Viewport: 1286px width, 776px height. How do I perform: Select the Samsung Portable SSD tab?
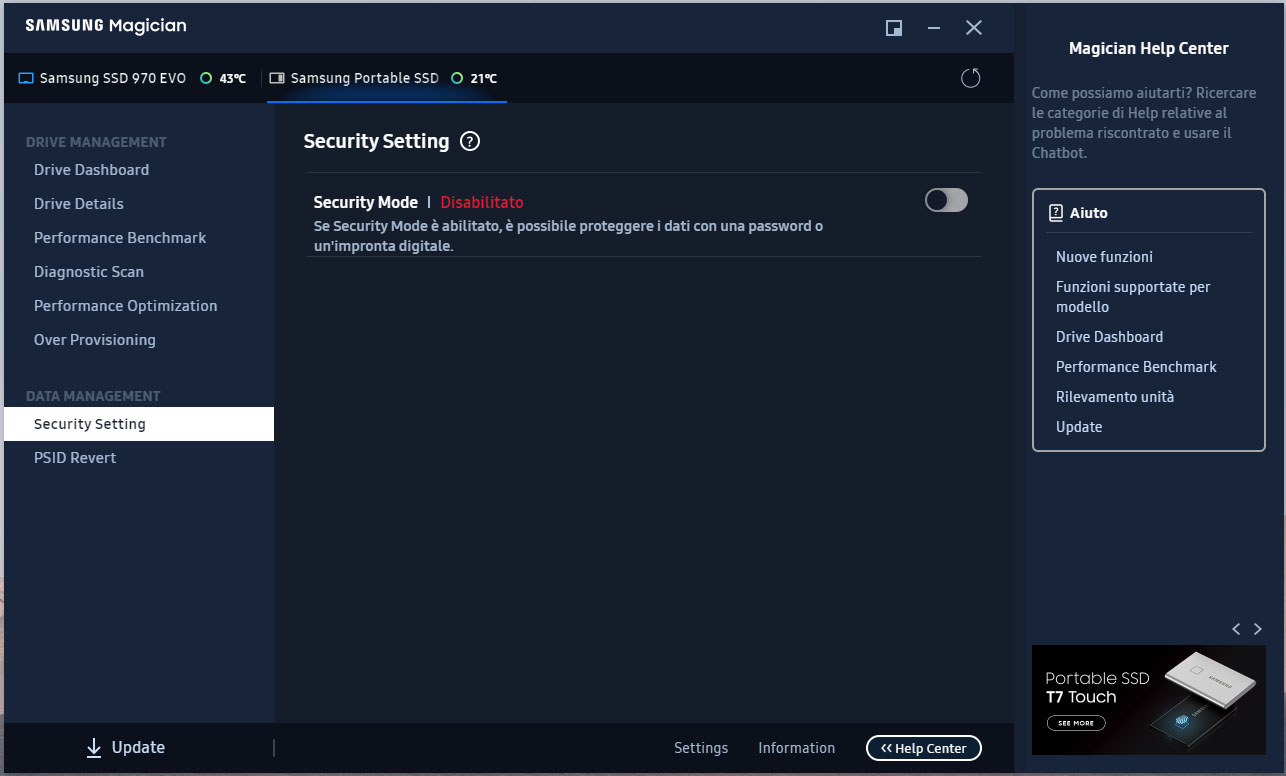click(386, 78)
